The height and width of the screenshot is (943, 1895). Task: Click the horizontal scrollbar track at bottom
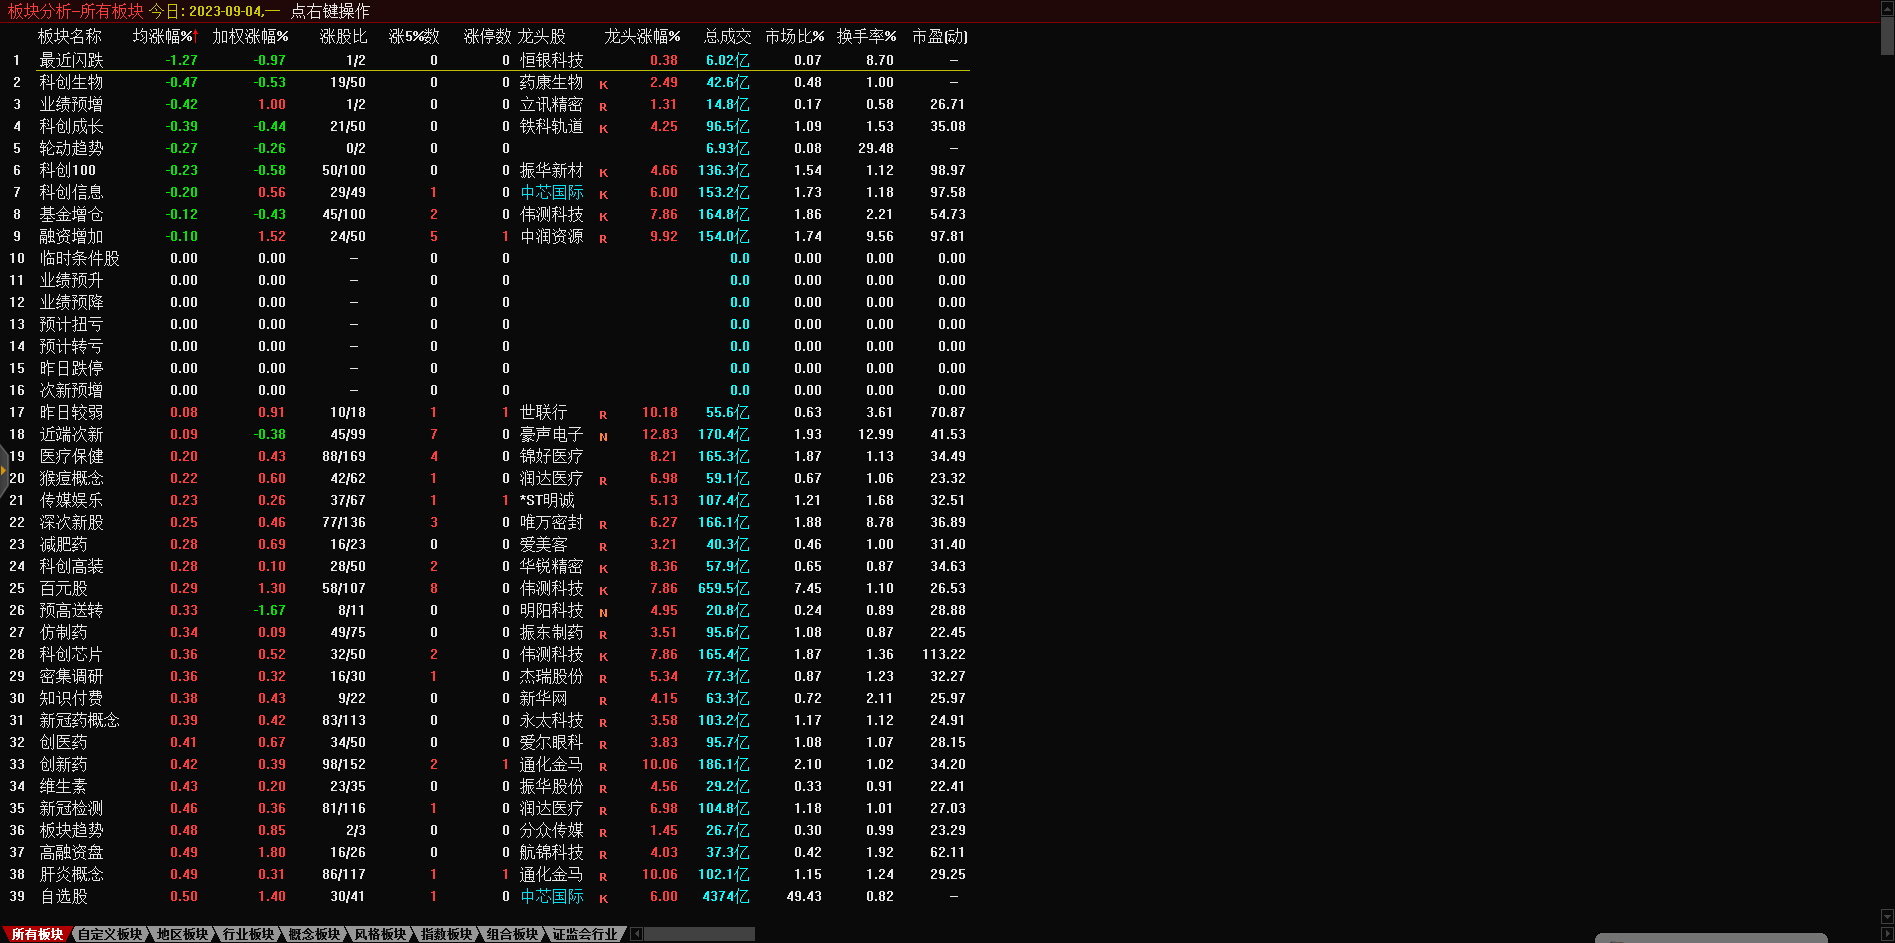(700, 934)
